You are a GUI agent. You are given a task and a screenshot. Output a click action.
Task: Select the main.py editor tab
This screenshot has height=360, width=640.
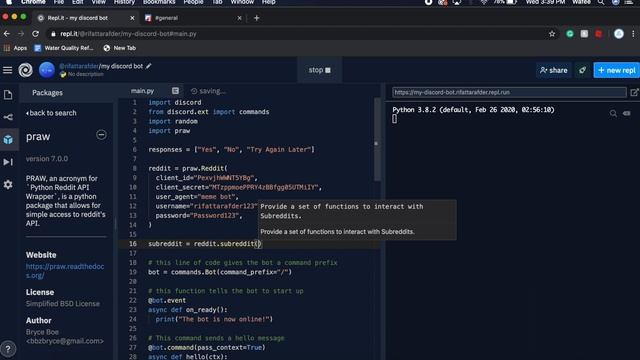(142, 91)
